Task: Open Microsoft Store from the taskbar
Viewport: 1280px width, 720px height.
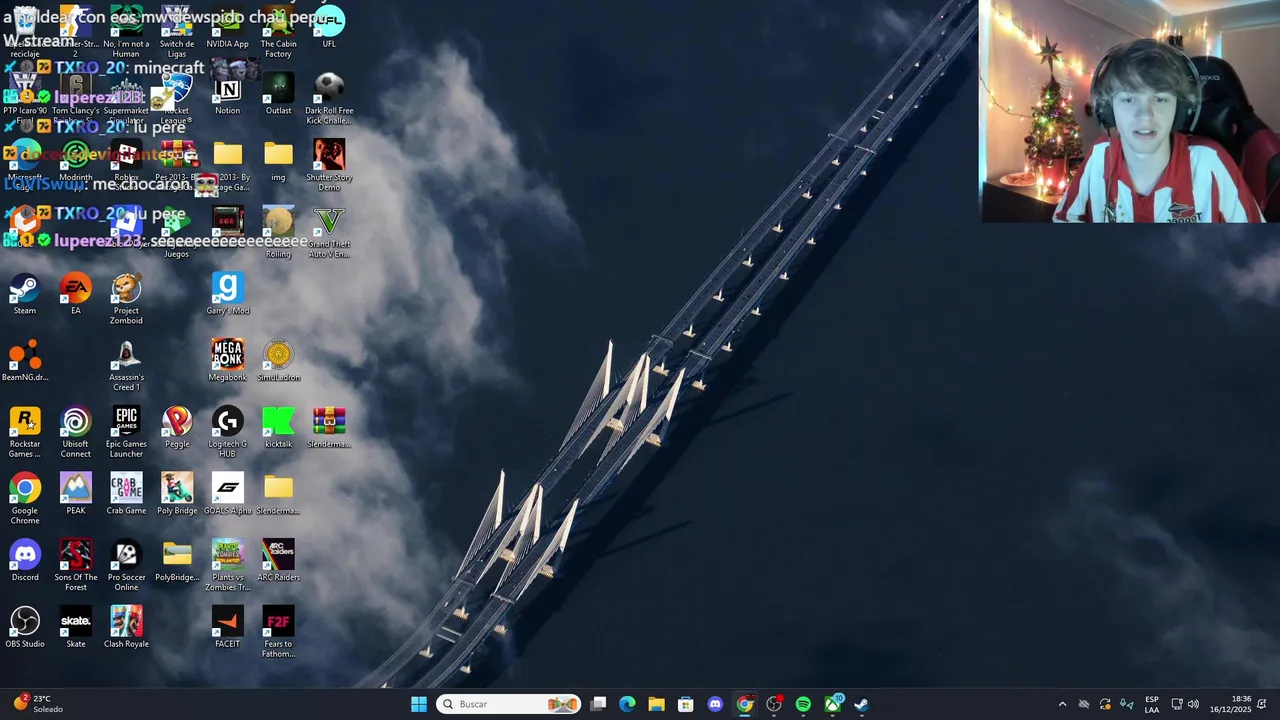Action: click(x=686, y=704)
